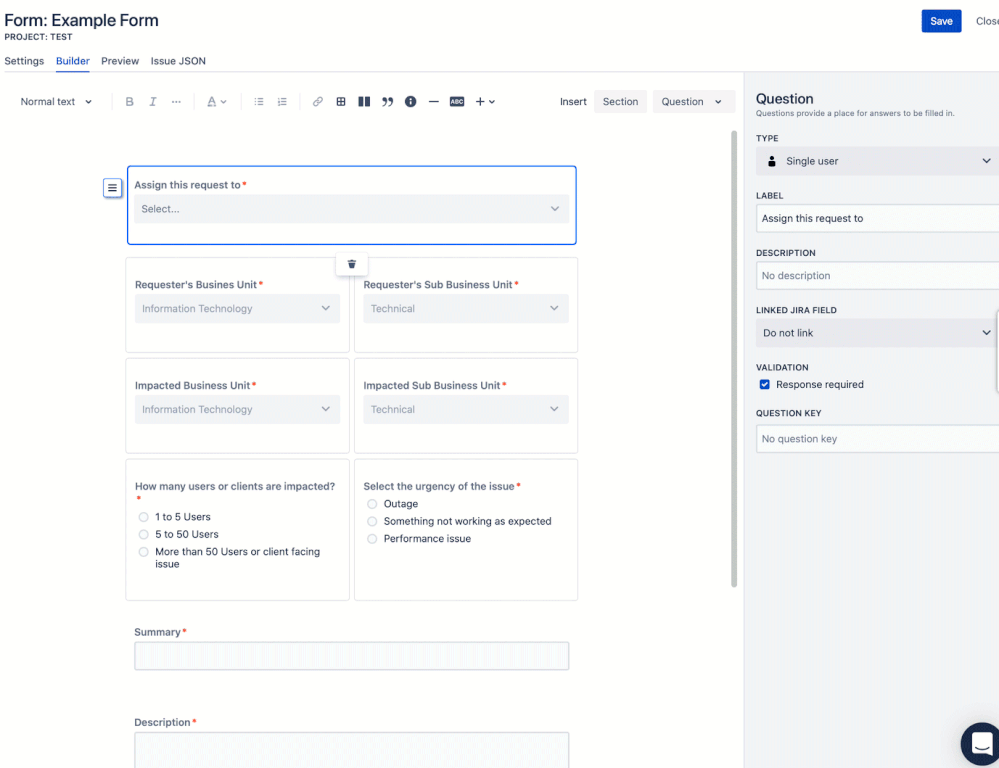This screenshot has height=768, width=999.
Task: Open the drag handle of the selected question
Action: coord(112,187)
